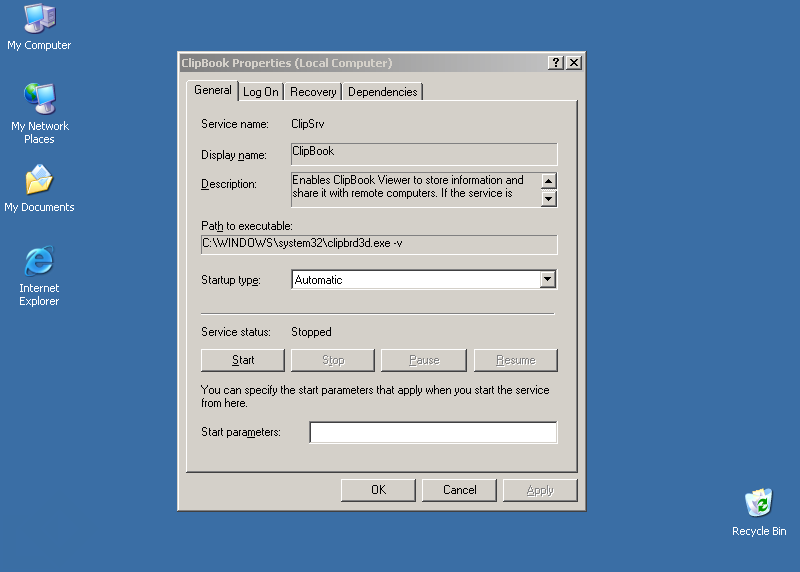This screenshot has width=800, height=572.
Task: Select the Recycle Bin icon
Action: click(x=759, y=512)
